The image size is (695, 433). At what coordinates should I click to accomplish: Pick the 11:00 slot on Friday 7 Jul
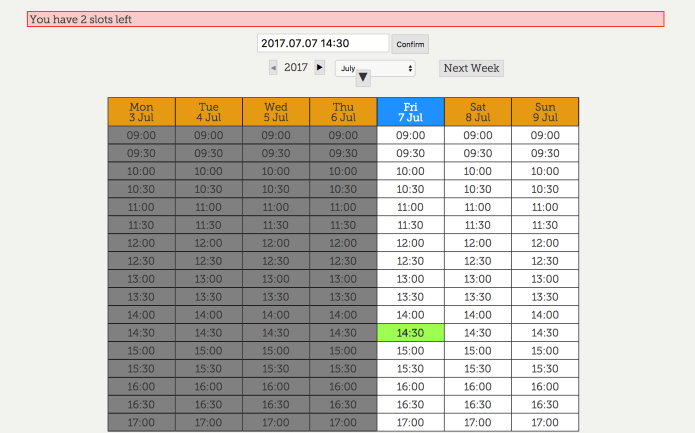point(410,207)
